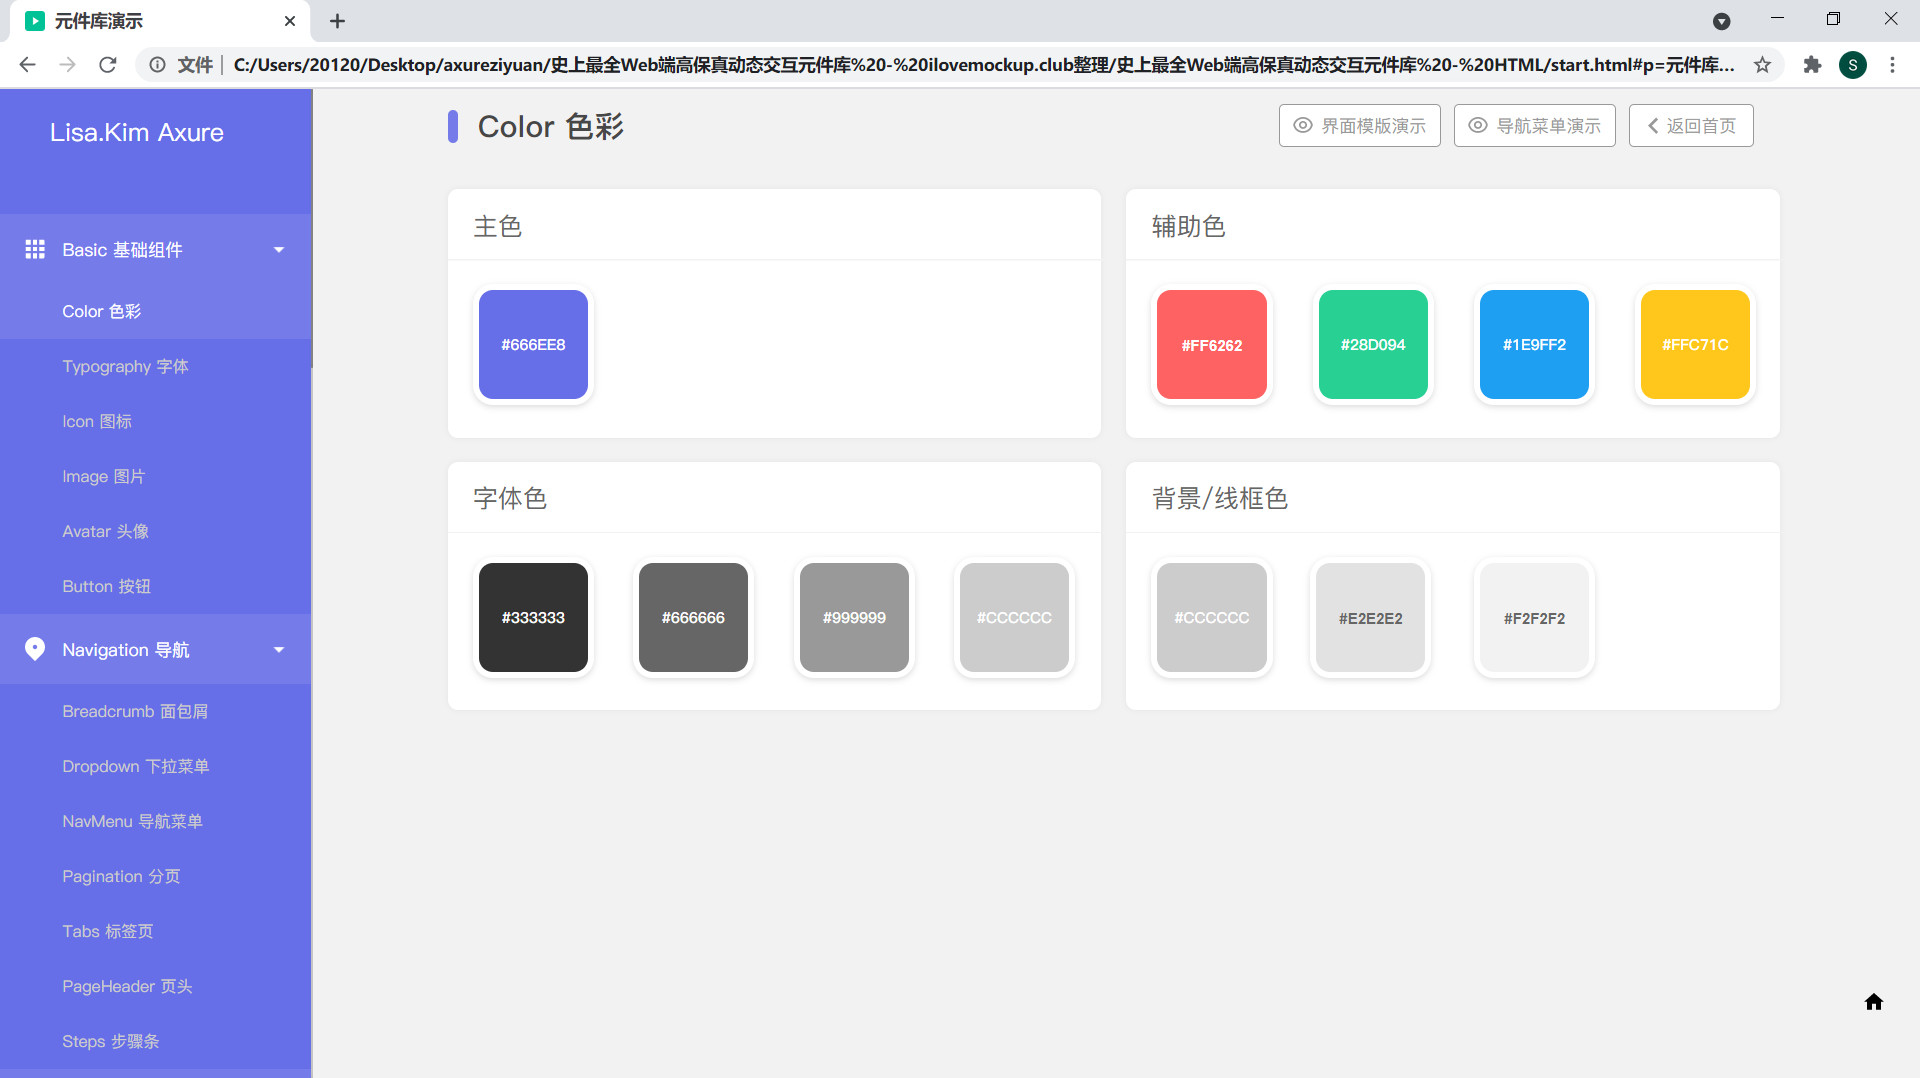Click the Basic grid icon in sidebar
1920x1078 pixels.
35,249
